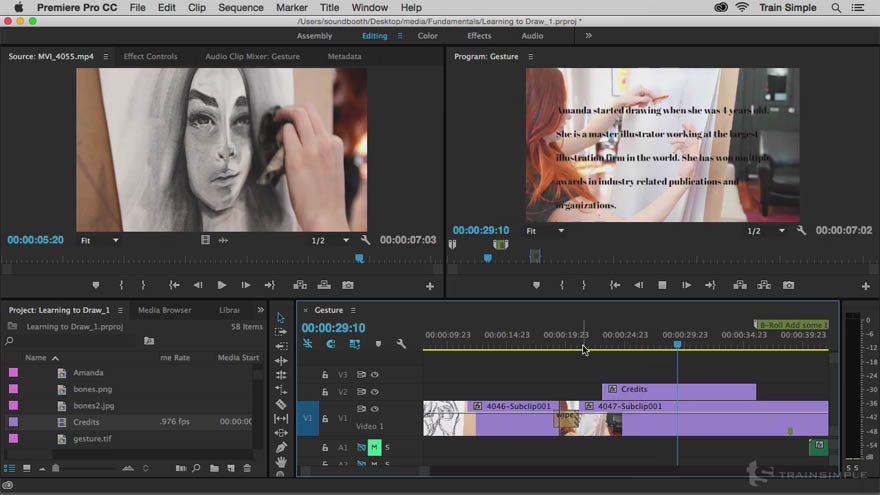Viewport: 880px width, 495px height.
Task: Open Source monitor 1/2 resolution dropdown
Action: click(330, 240)
